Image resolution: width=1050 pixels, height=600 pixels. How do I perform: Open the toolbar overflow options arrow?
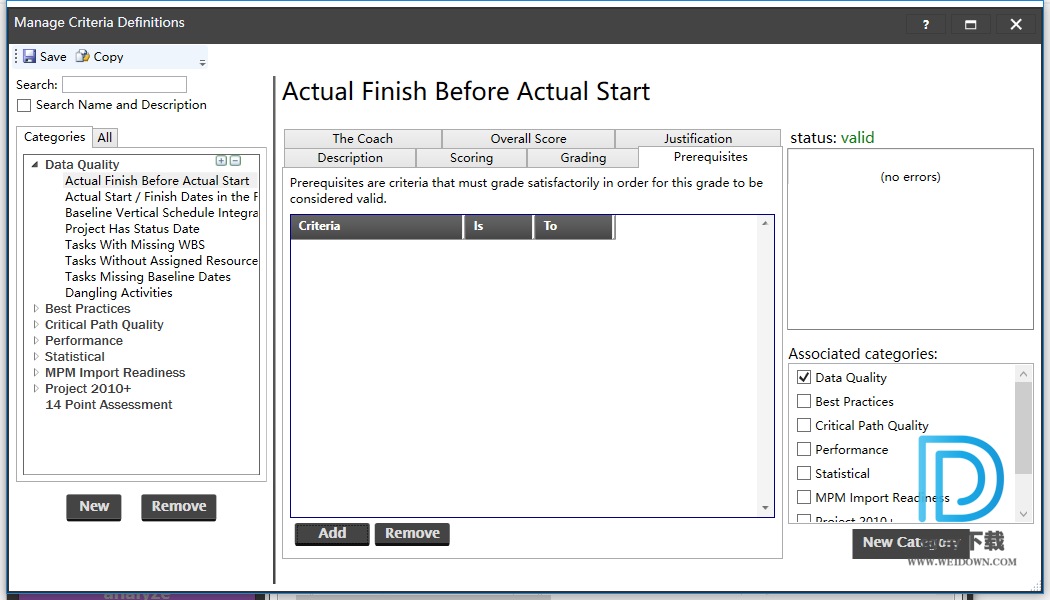point(202,62)
